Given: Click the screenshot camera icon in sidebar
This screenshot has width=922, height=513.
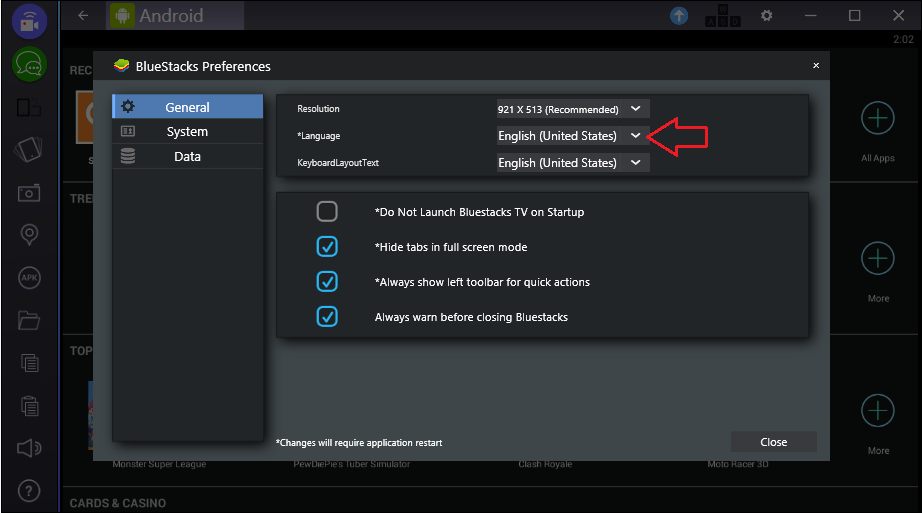Looking at the screenshot, I should [29, 192].
